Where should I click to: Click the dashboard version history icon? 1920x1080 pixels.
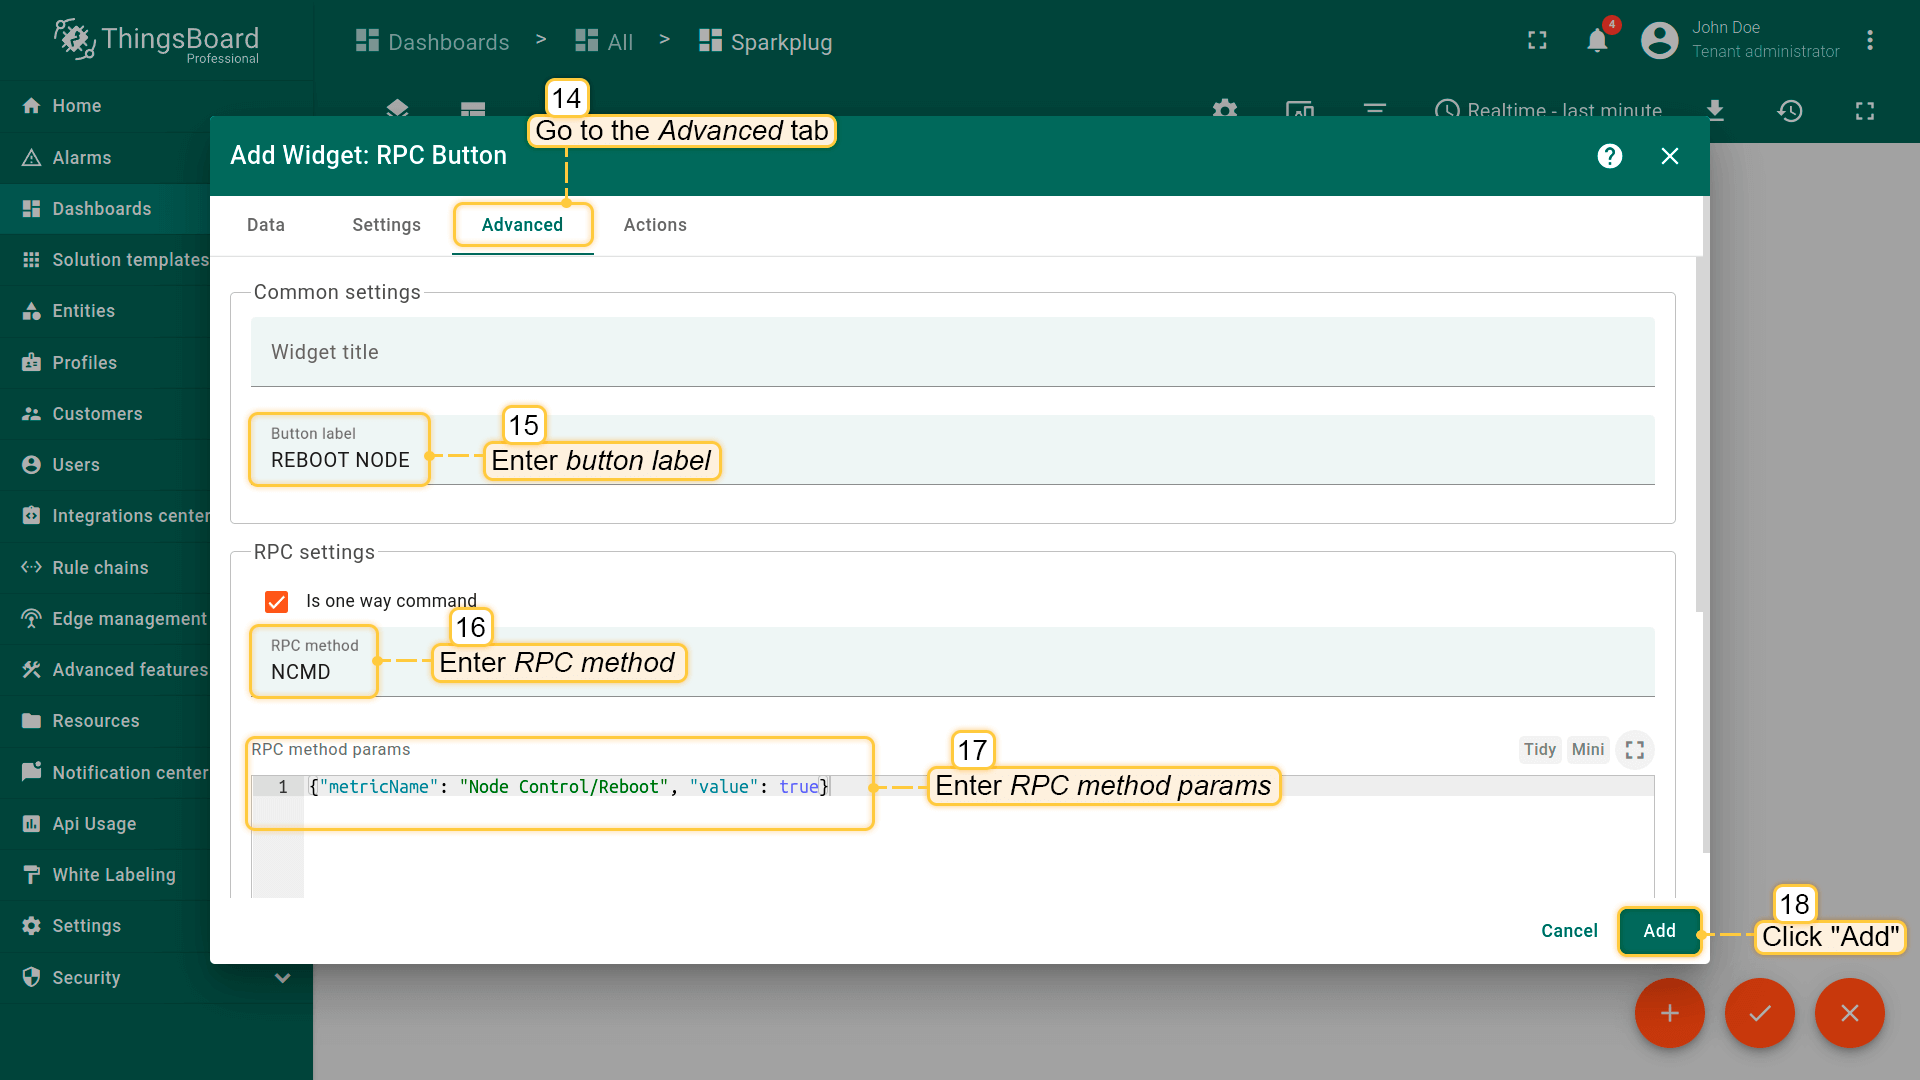pyautogui.click(x=1790, y=111)
